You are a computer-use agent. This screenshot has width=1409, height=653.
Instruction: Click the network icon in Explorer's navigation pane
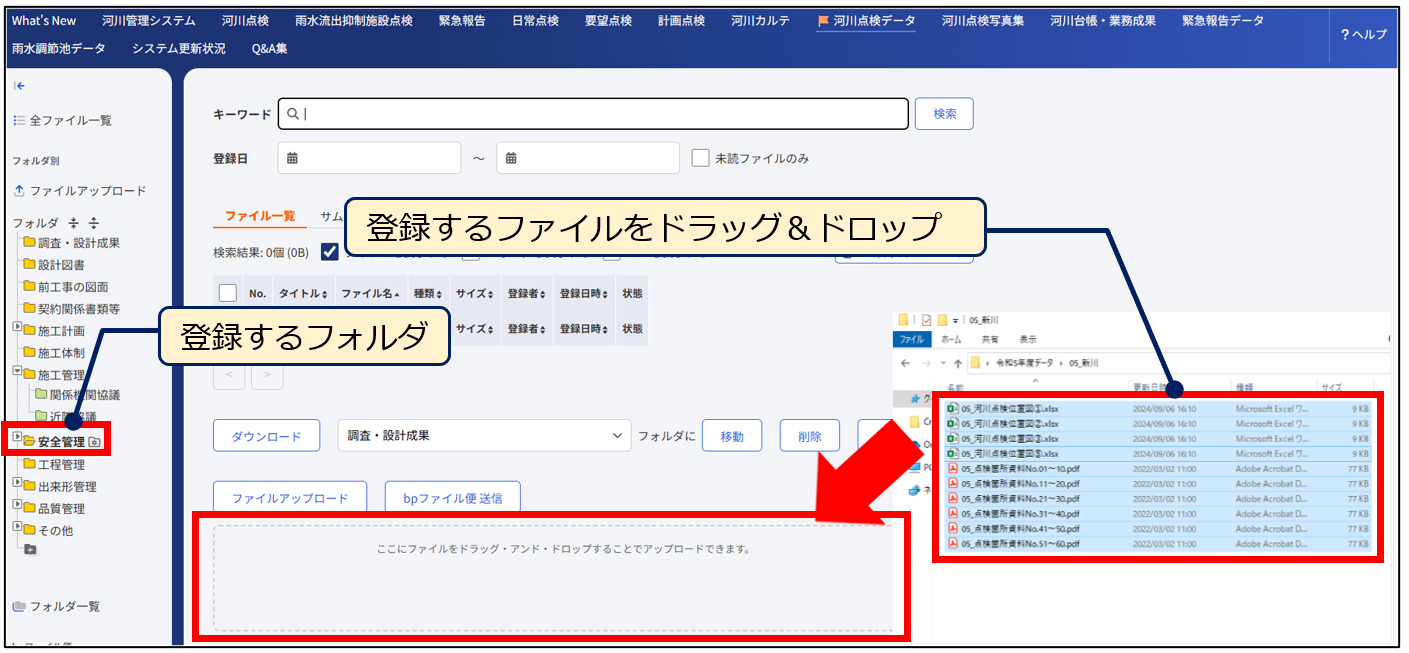[914, 490]
